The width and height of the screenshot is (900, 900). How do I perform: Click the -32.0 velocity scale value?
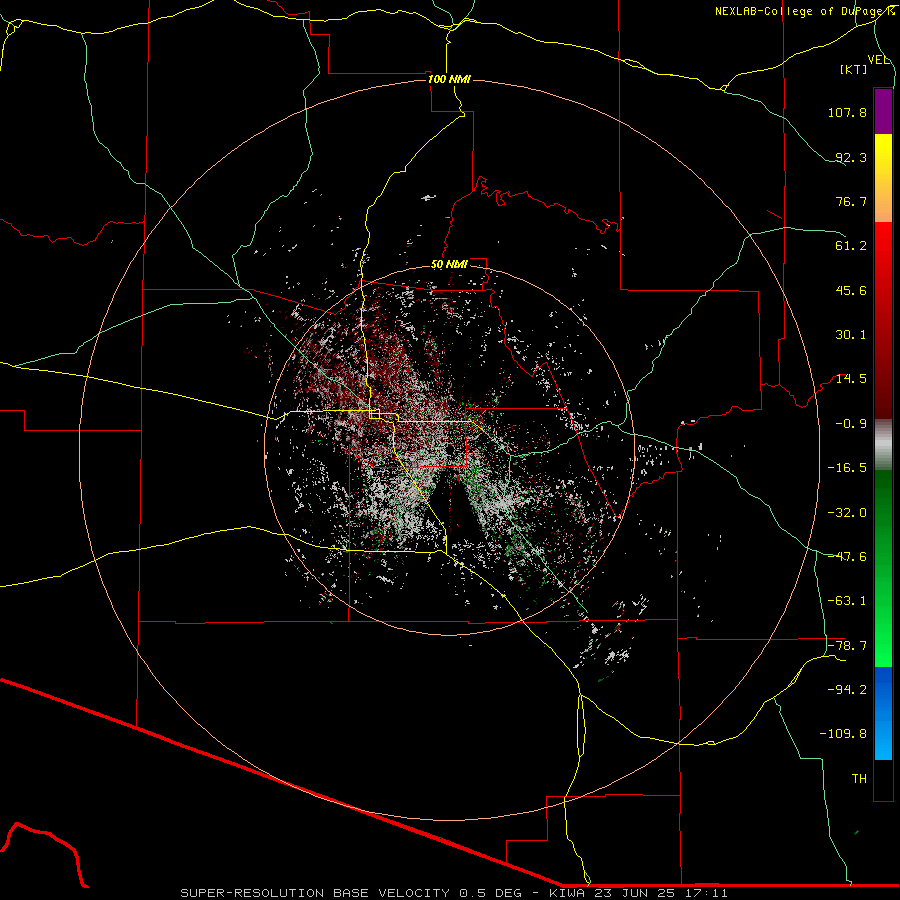click(847, 513)
